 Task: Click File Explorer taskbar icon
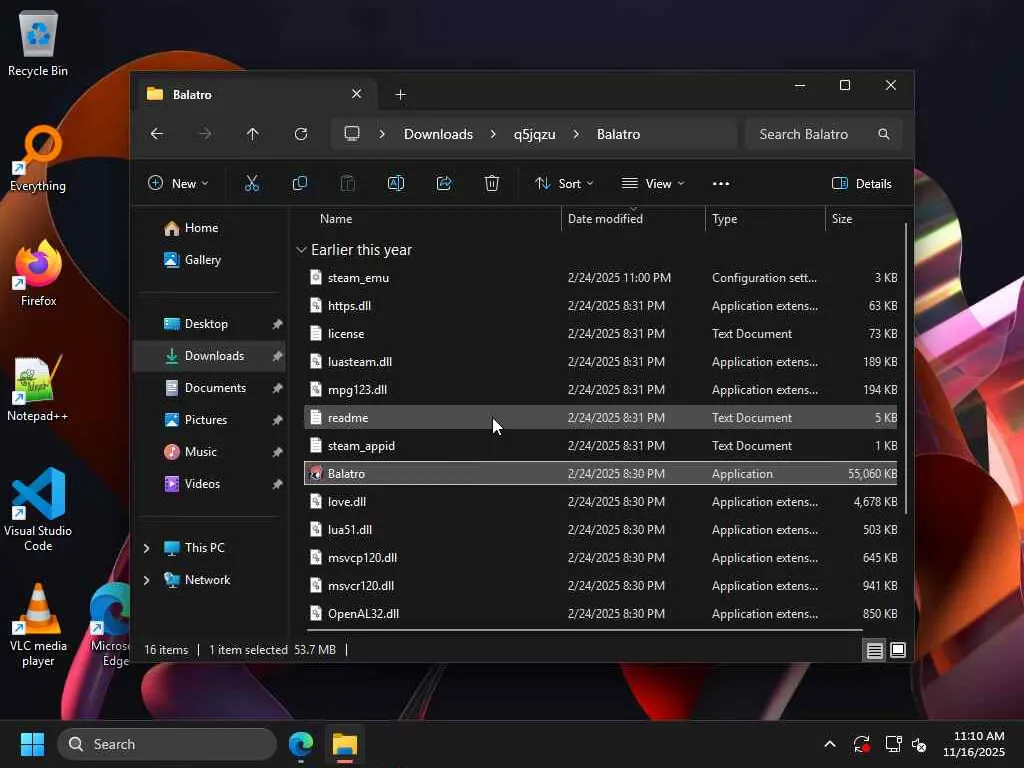tap(345, 744)
